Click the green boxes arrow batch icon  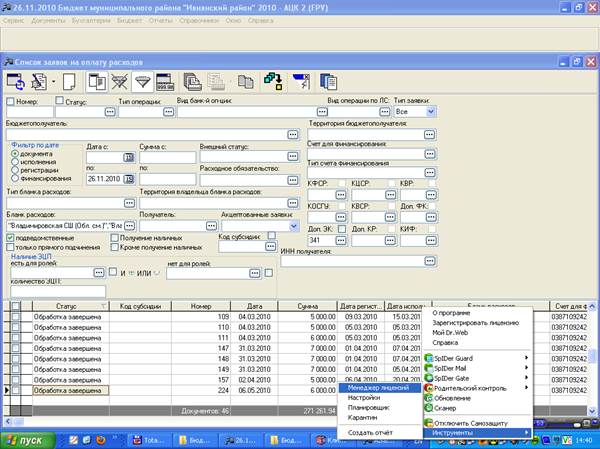tap(273, 82)
